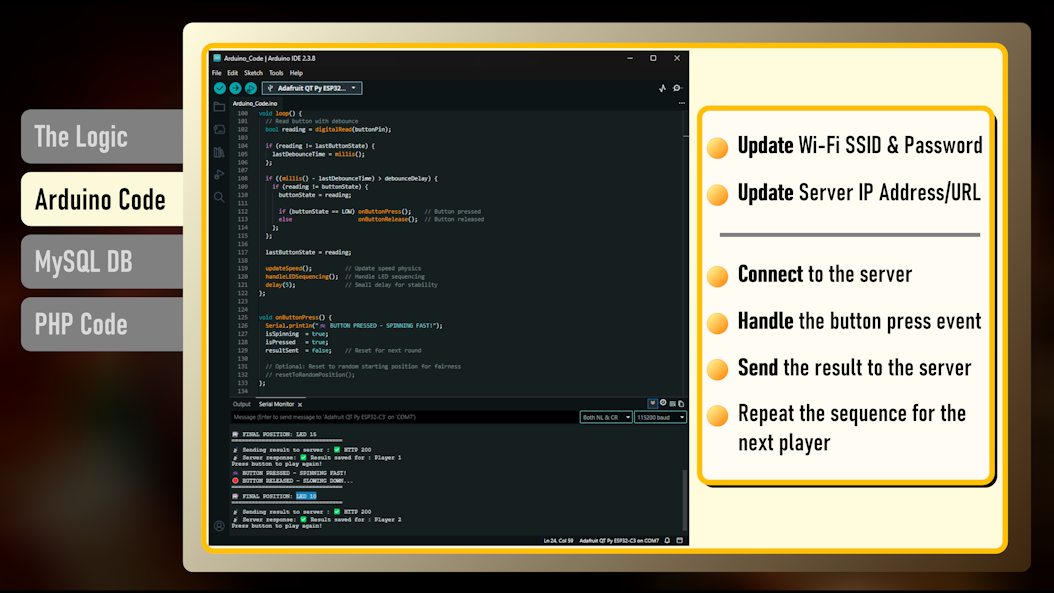Open the File menu

pos(216,73)
